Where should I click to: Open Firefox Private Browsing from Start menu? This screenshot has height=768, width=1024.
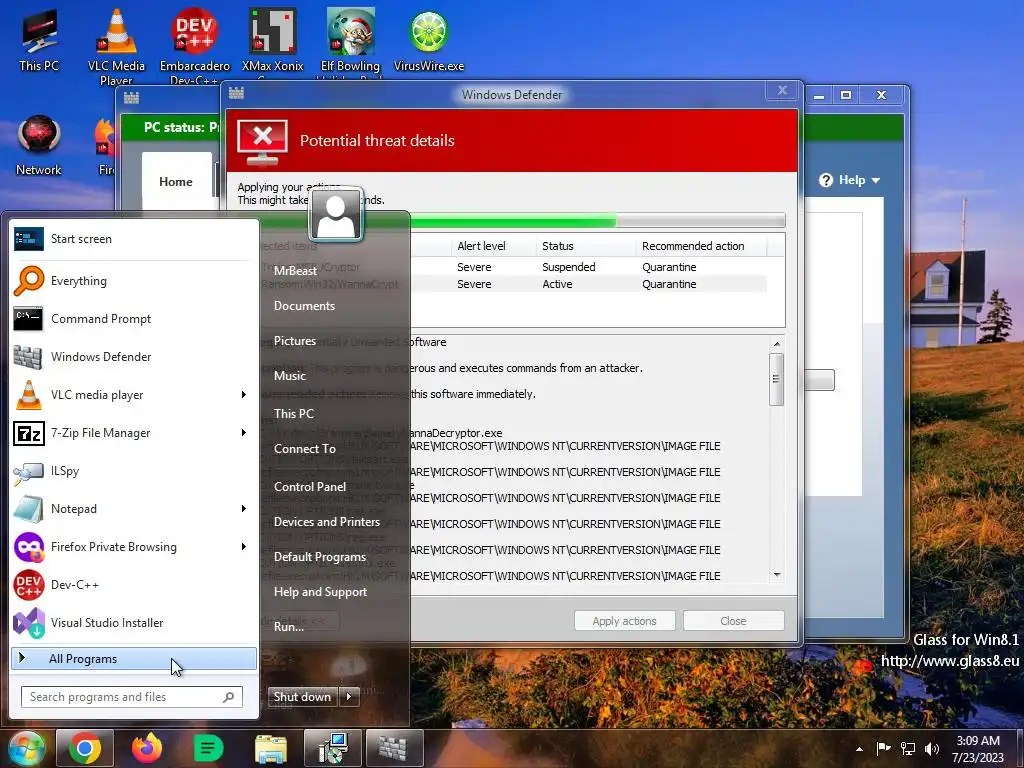[124, 547]
